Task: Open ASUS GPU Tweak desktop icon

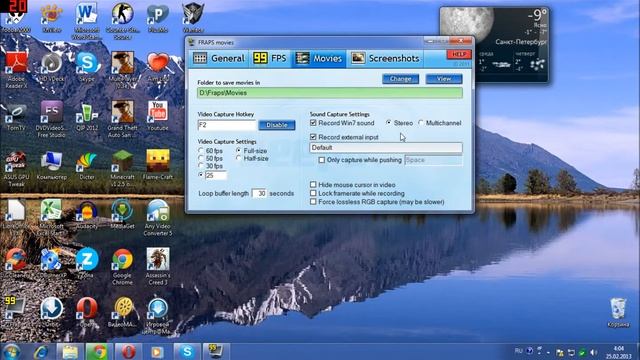Action: 16,169
